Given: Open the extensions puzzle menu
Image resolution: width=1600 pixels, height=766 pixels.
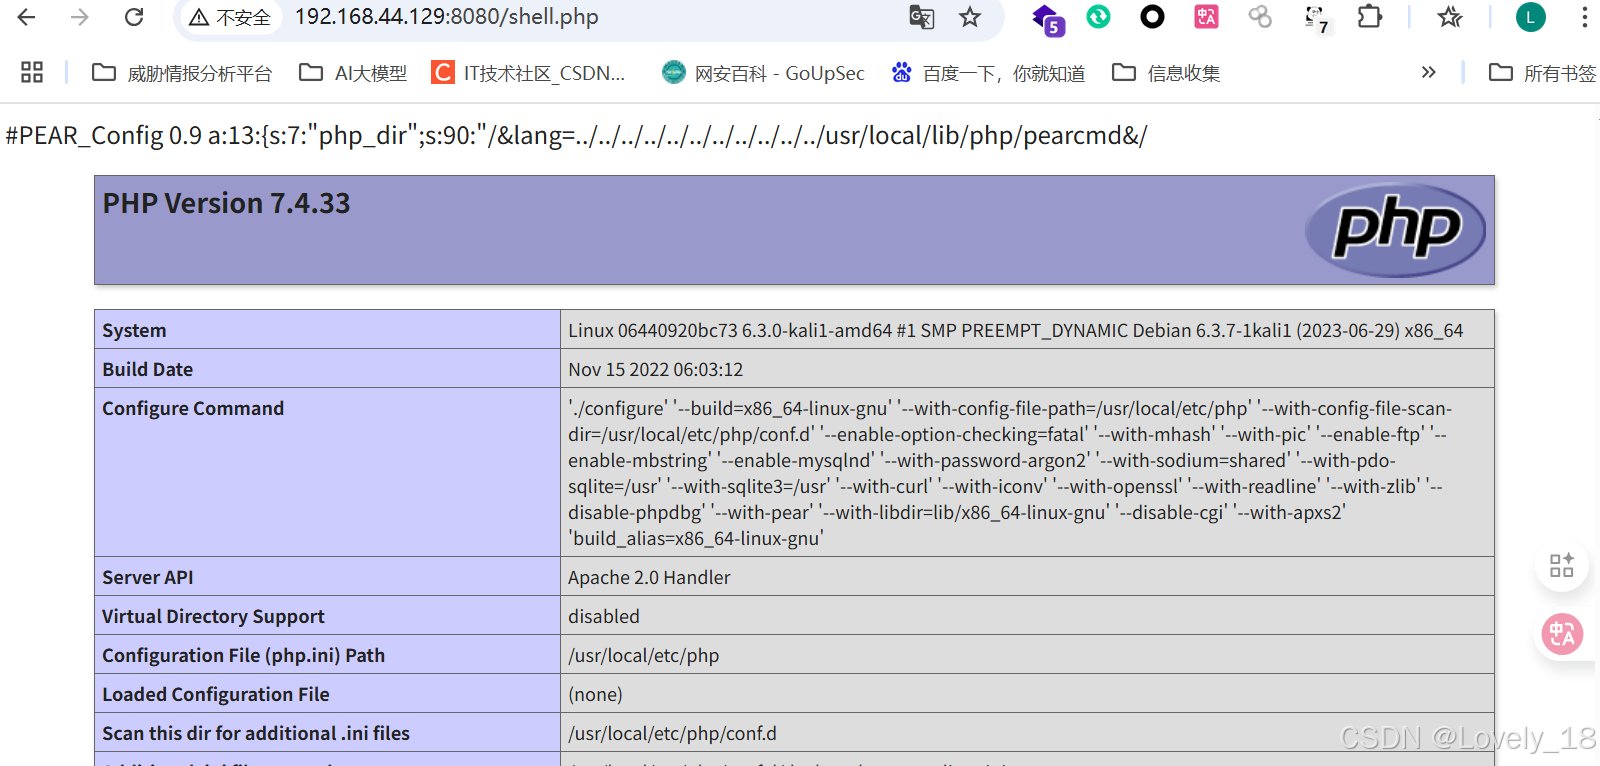Looking at the screenshot, I should [x=1369, y=16].
